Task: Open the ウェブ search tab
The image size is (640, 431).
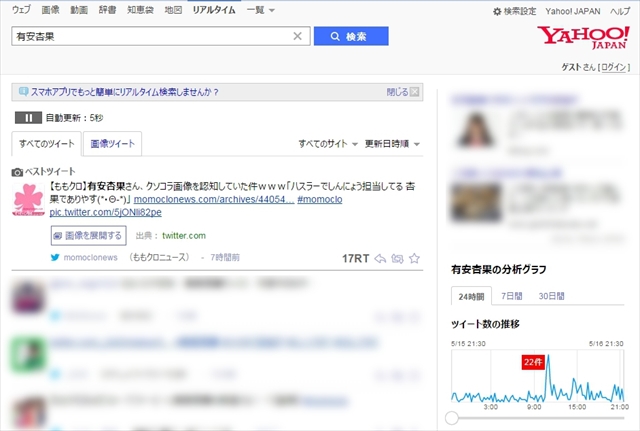Action: click(21, 10)
